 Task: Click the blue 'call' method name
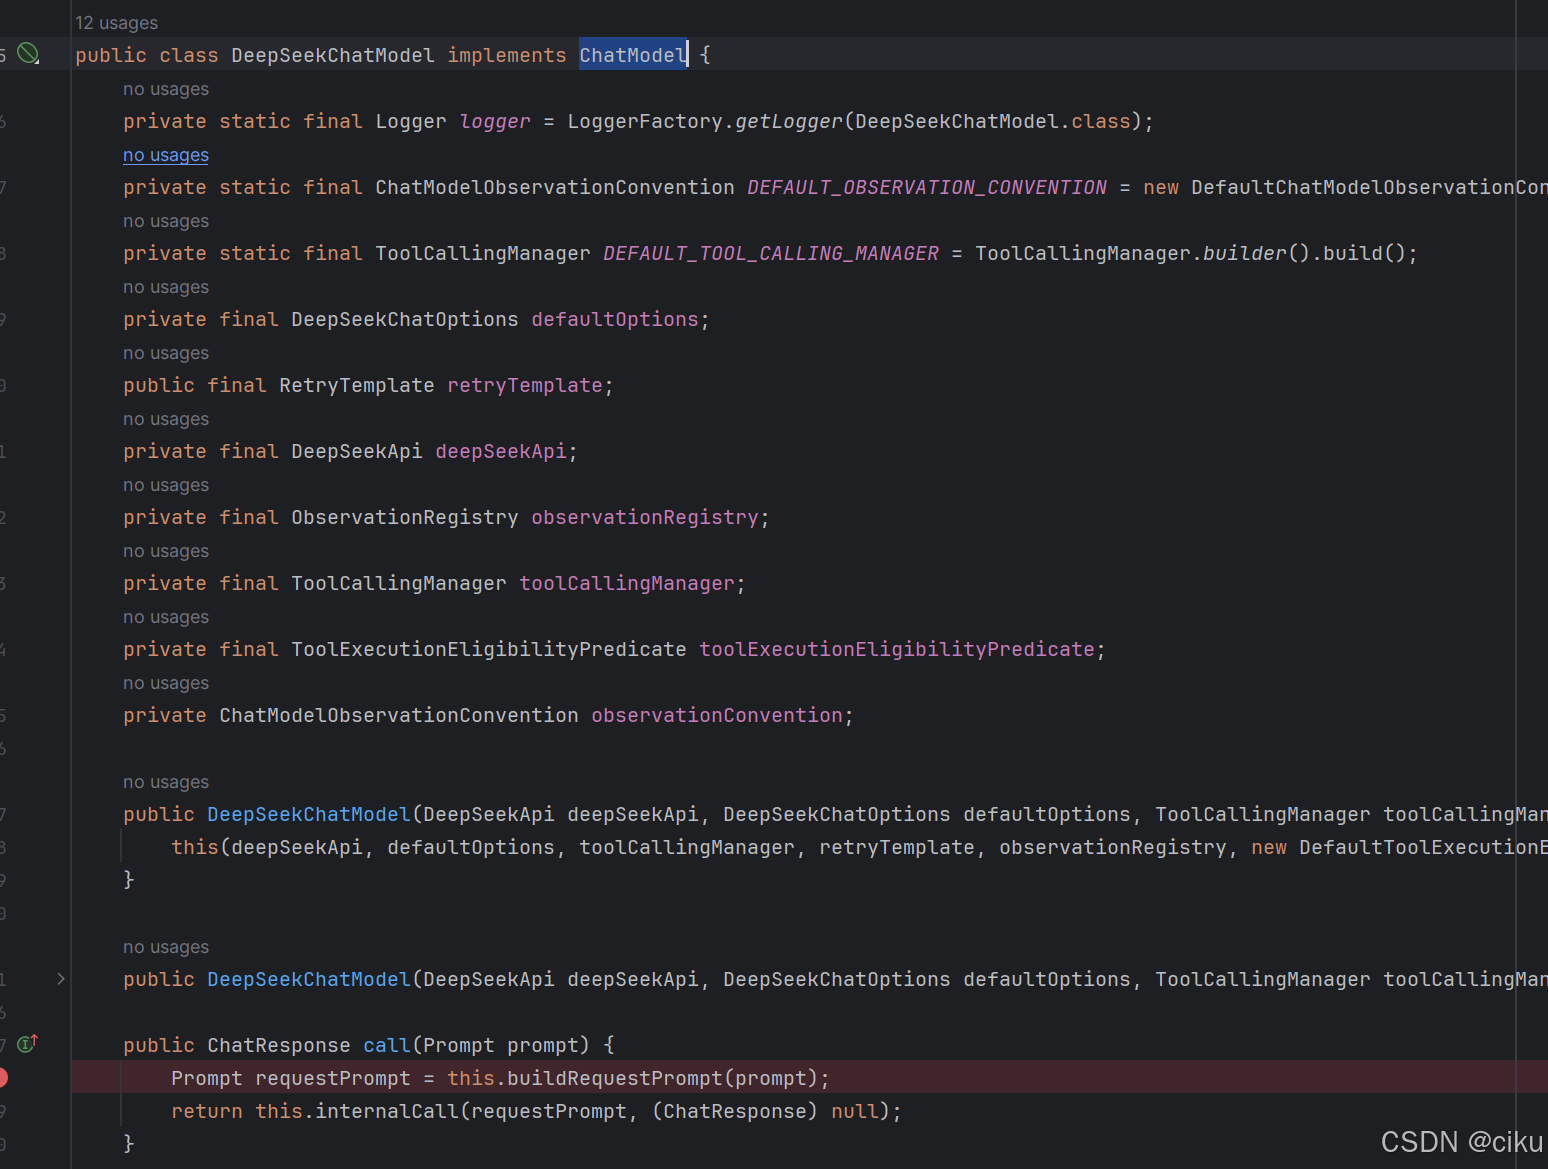[387, 1045]
